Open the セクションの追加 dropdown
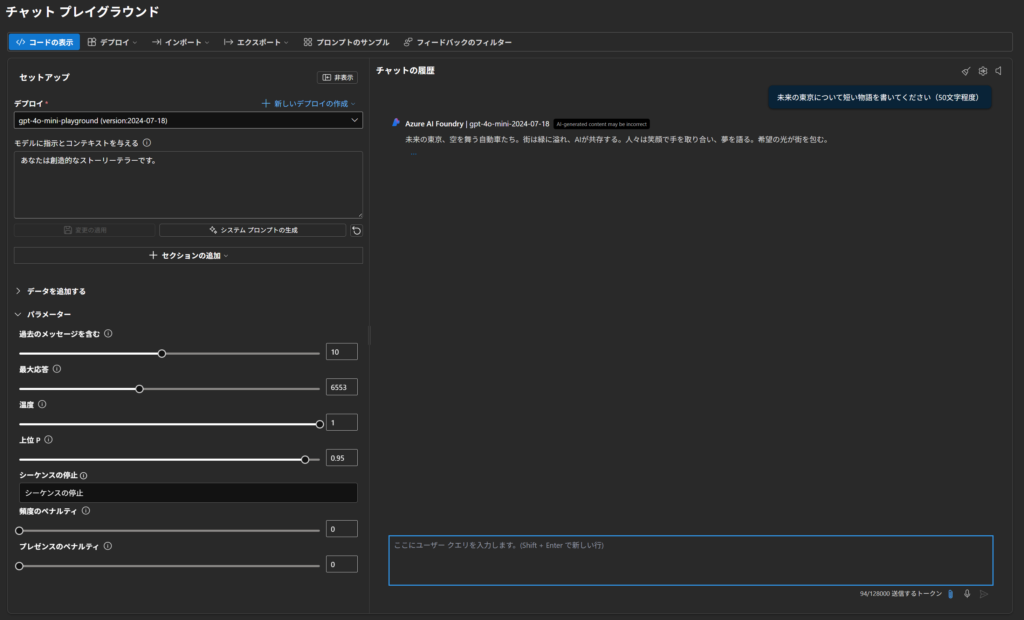Image resolution: width=1024 pixels, height=620 pixels. coord(188,256)
